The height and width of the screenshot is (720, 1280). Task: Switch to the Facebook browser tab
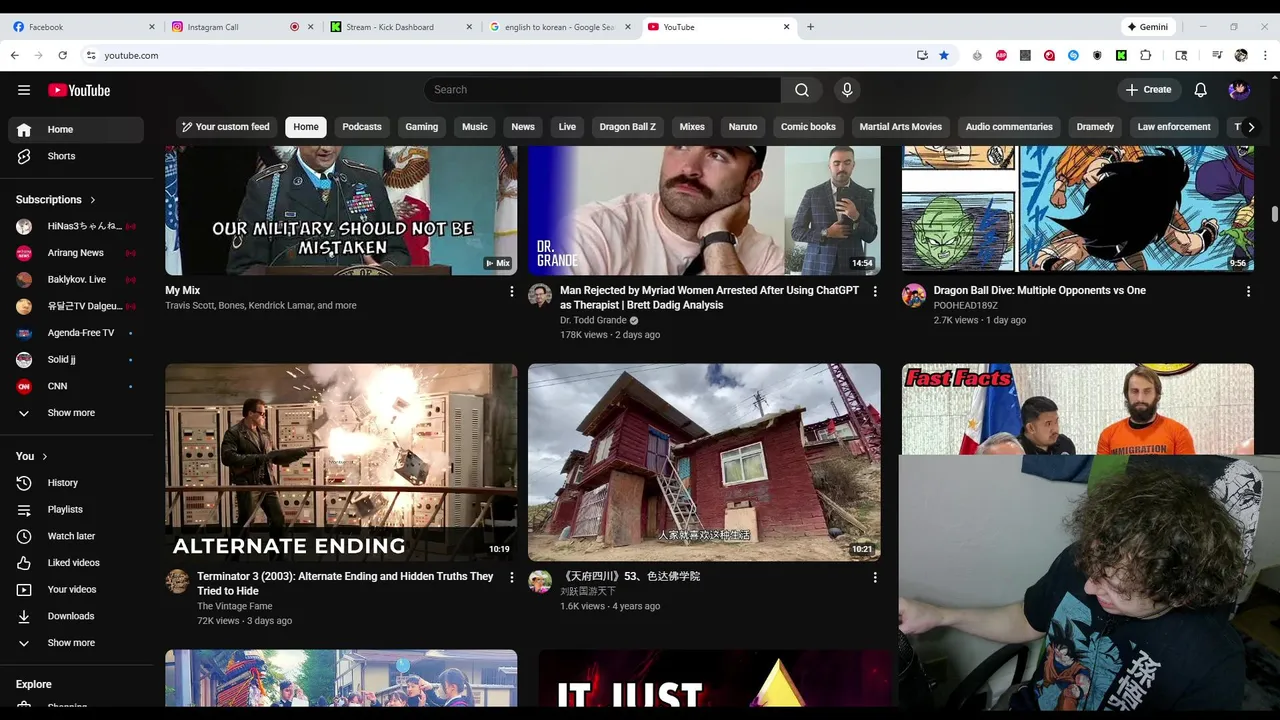tap(84, 27)
